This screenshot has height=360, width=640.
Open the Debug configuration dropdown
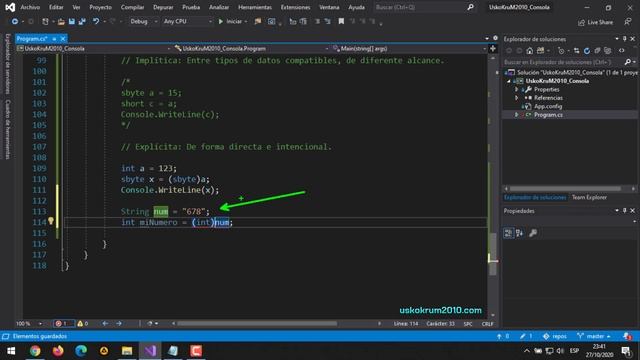click(x=143, y=21)
